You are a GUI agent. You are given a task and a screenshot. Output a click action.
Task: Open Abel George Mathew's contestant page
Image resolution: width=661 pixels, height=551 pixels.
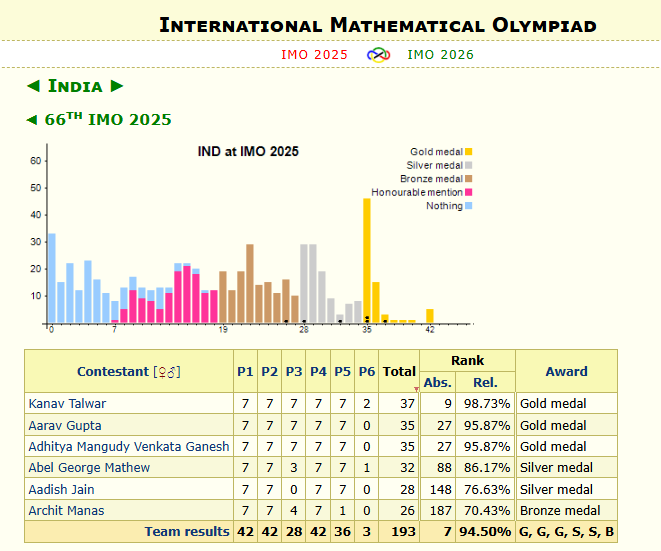click(89, 468)
